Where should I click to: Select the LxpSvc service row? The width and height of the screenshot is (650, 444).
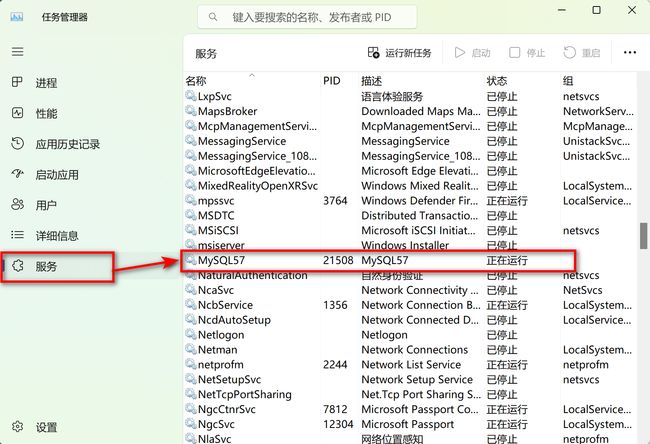[x=410, y=97]
